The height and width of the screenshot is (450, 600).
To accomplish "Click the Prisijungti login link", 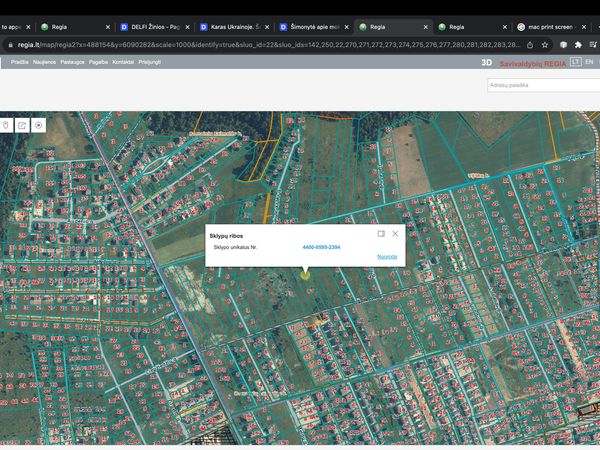I will 150,62.
